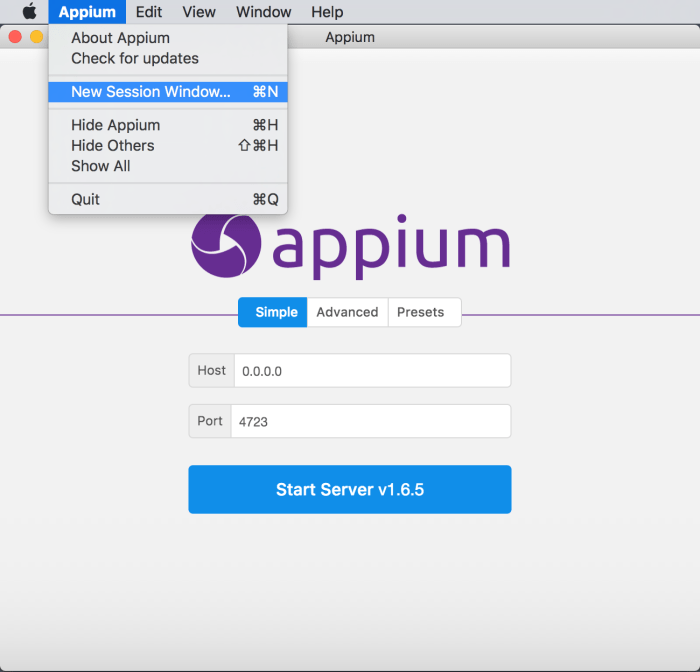This screenshot has height=672, width=700.
Task: Switch to the Advanced tab
Action: pyautogui.click(x=347, y=312)
